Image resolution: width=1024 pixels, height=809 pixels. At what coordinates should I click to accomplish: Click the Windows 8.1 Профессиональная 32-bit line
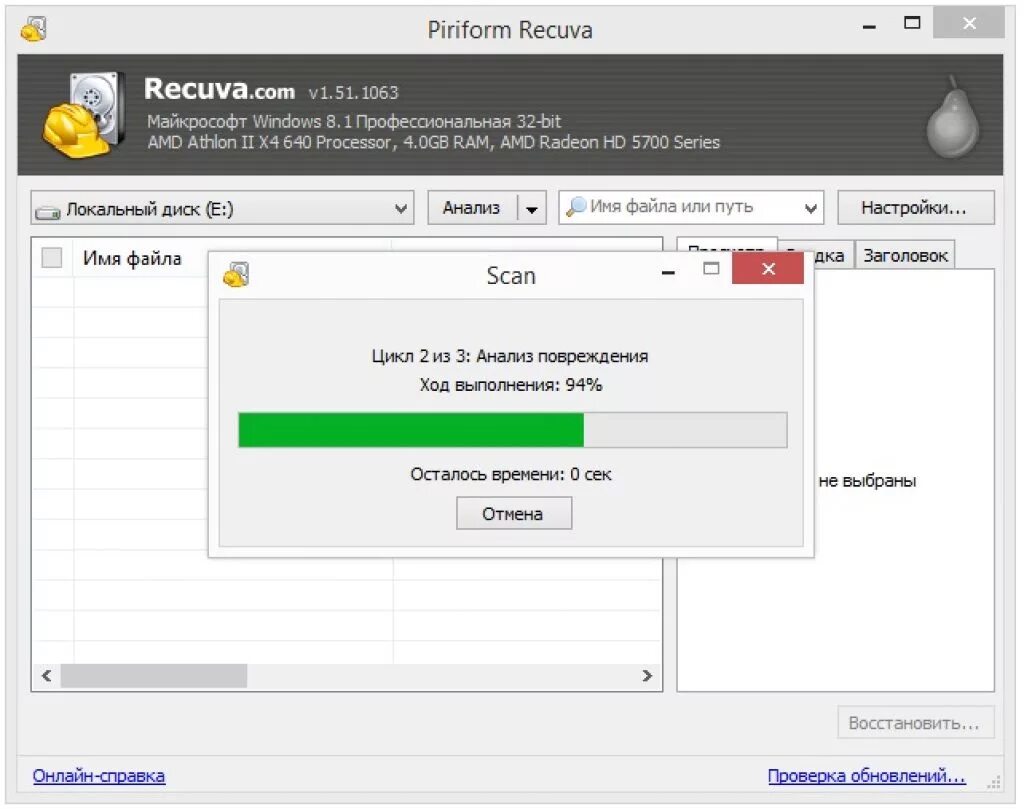(354, 121)
